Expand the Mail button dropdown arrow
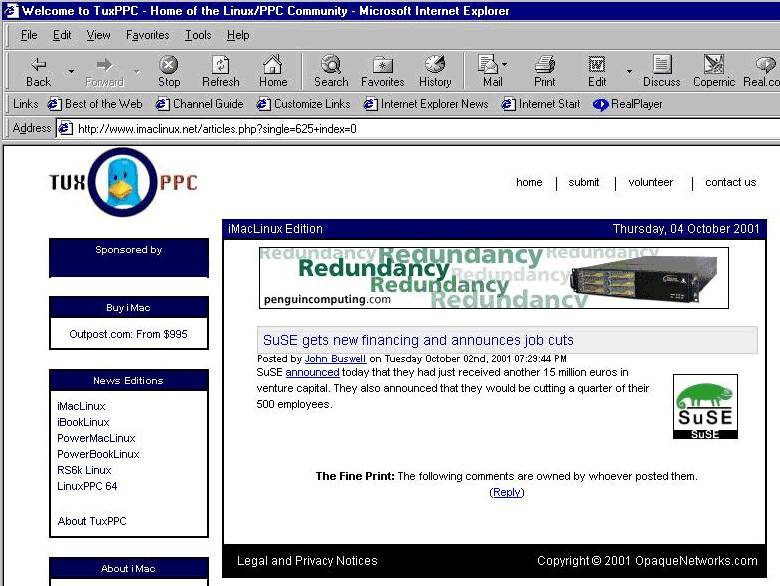Screen dimensions: 780x586 coord(504,64)
